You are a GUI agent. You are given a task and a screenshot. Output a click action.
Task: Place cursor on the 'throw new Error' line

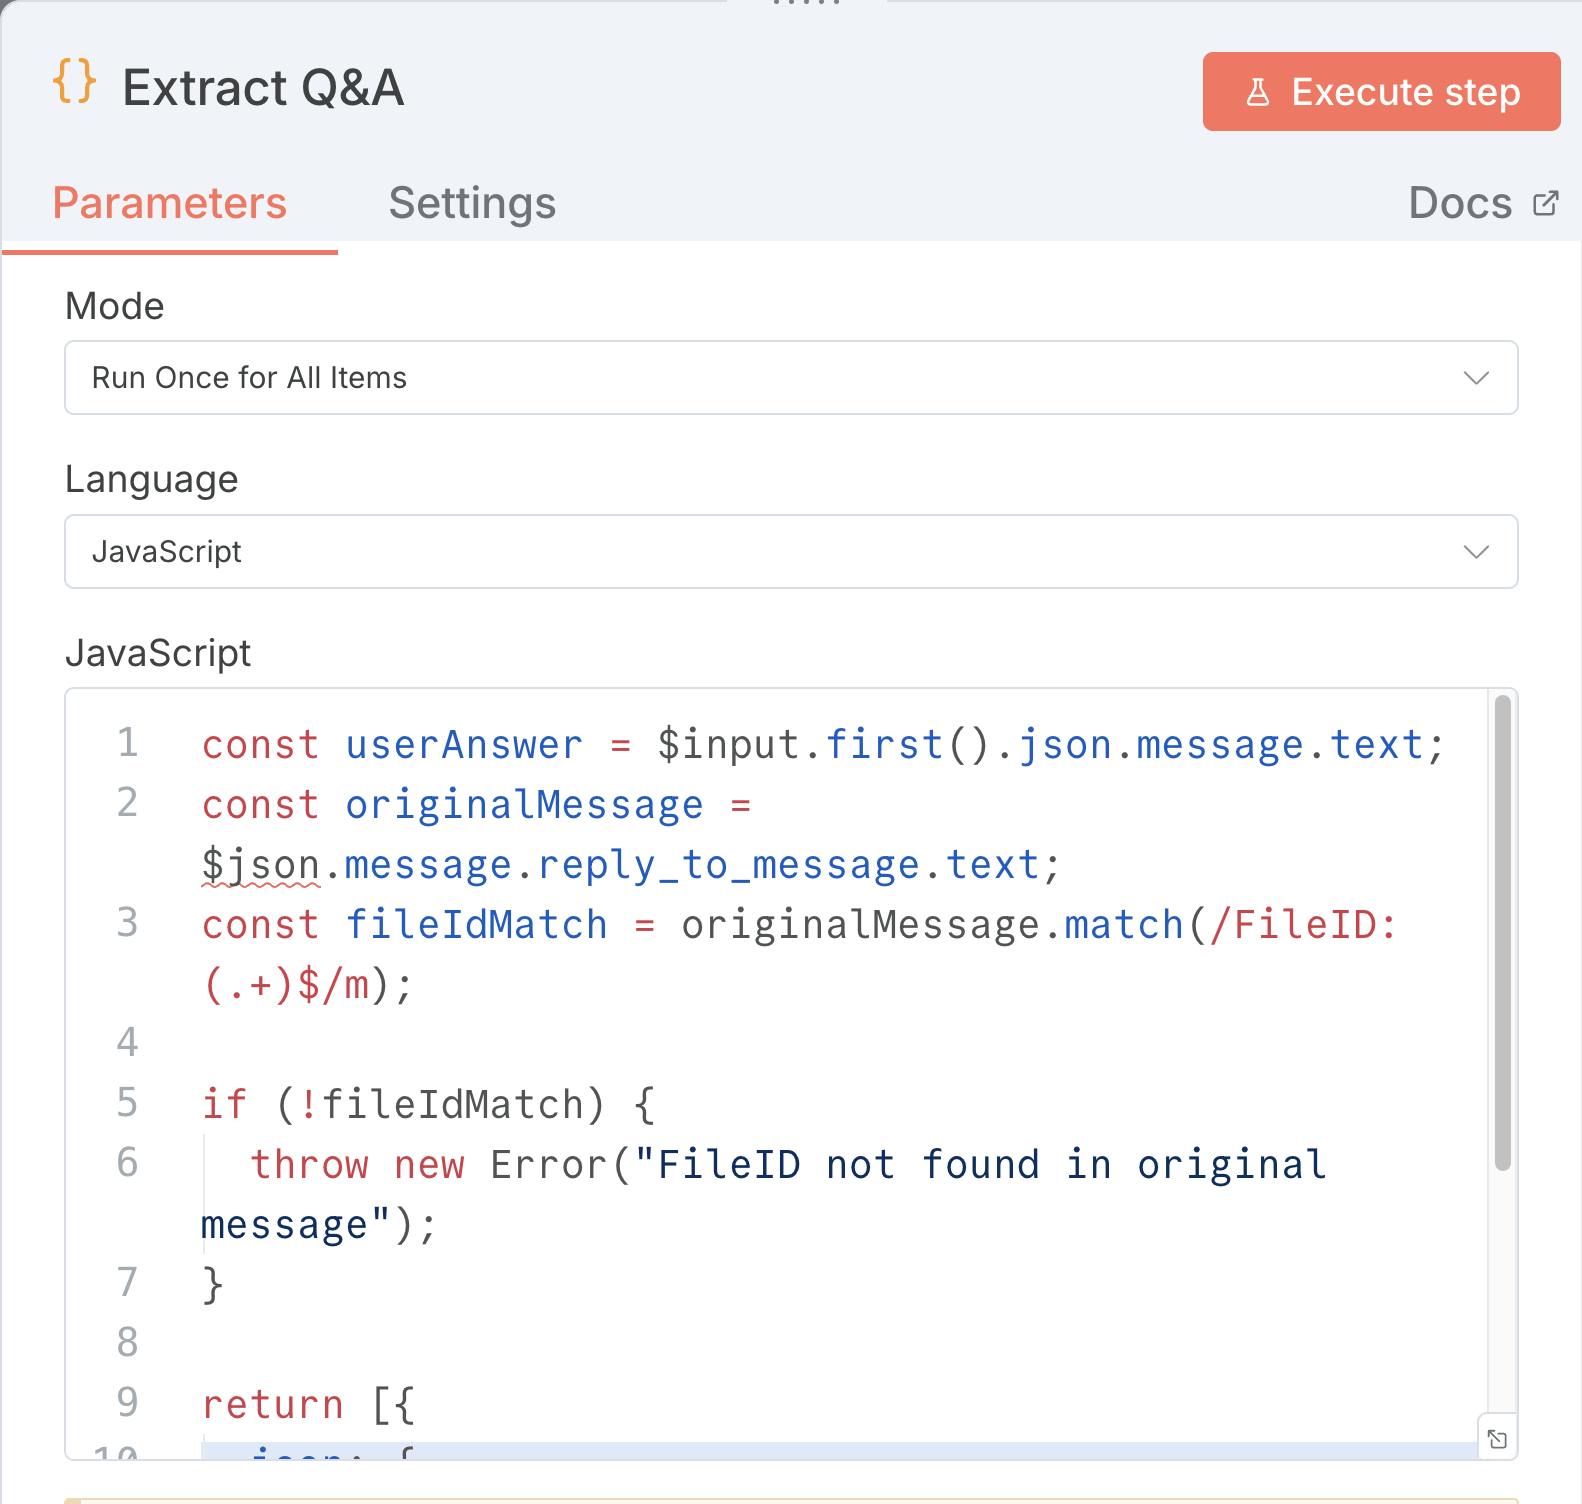tap(700, 1165)
